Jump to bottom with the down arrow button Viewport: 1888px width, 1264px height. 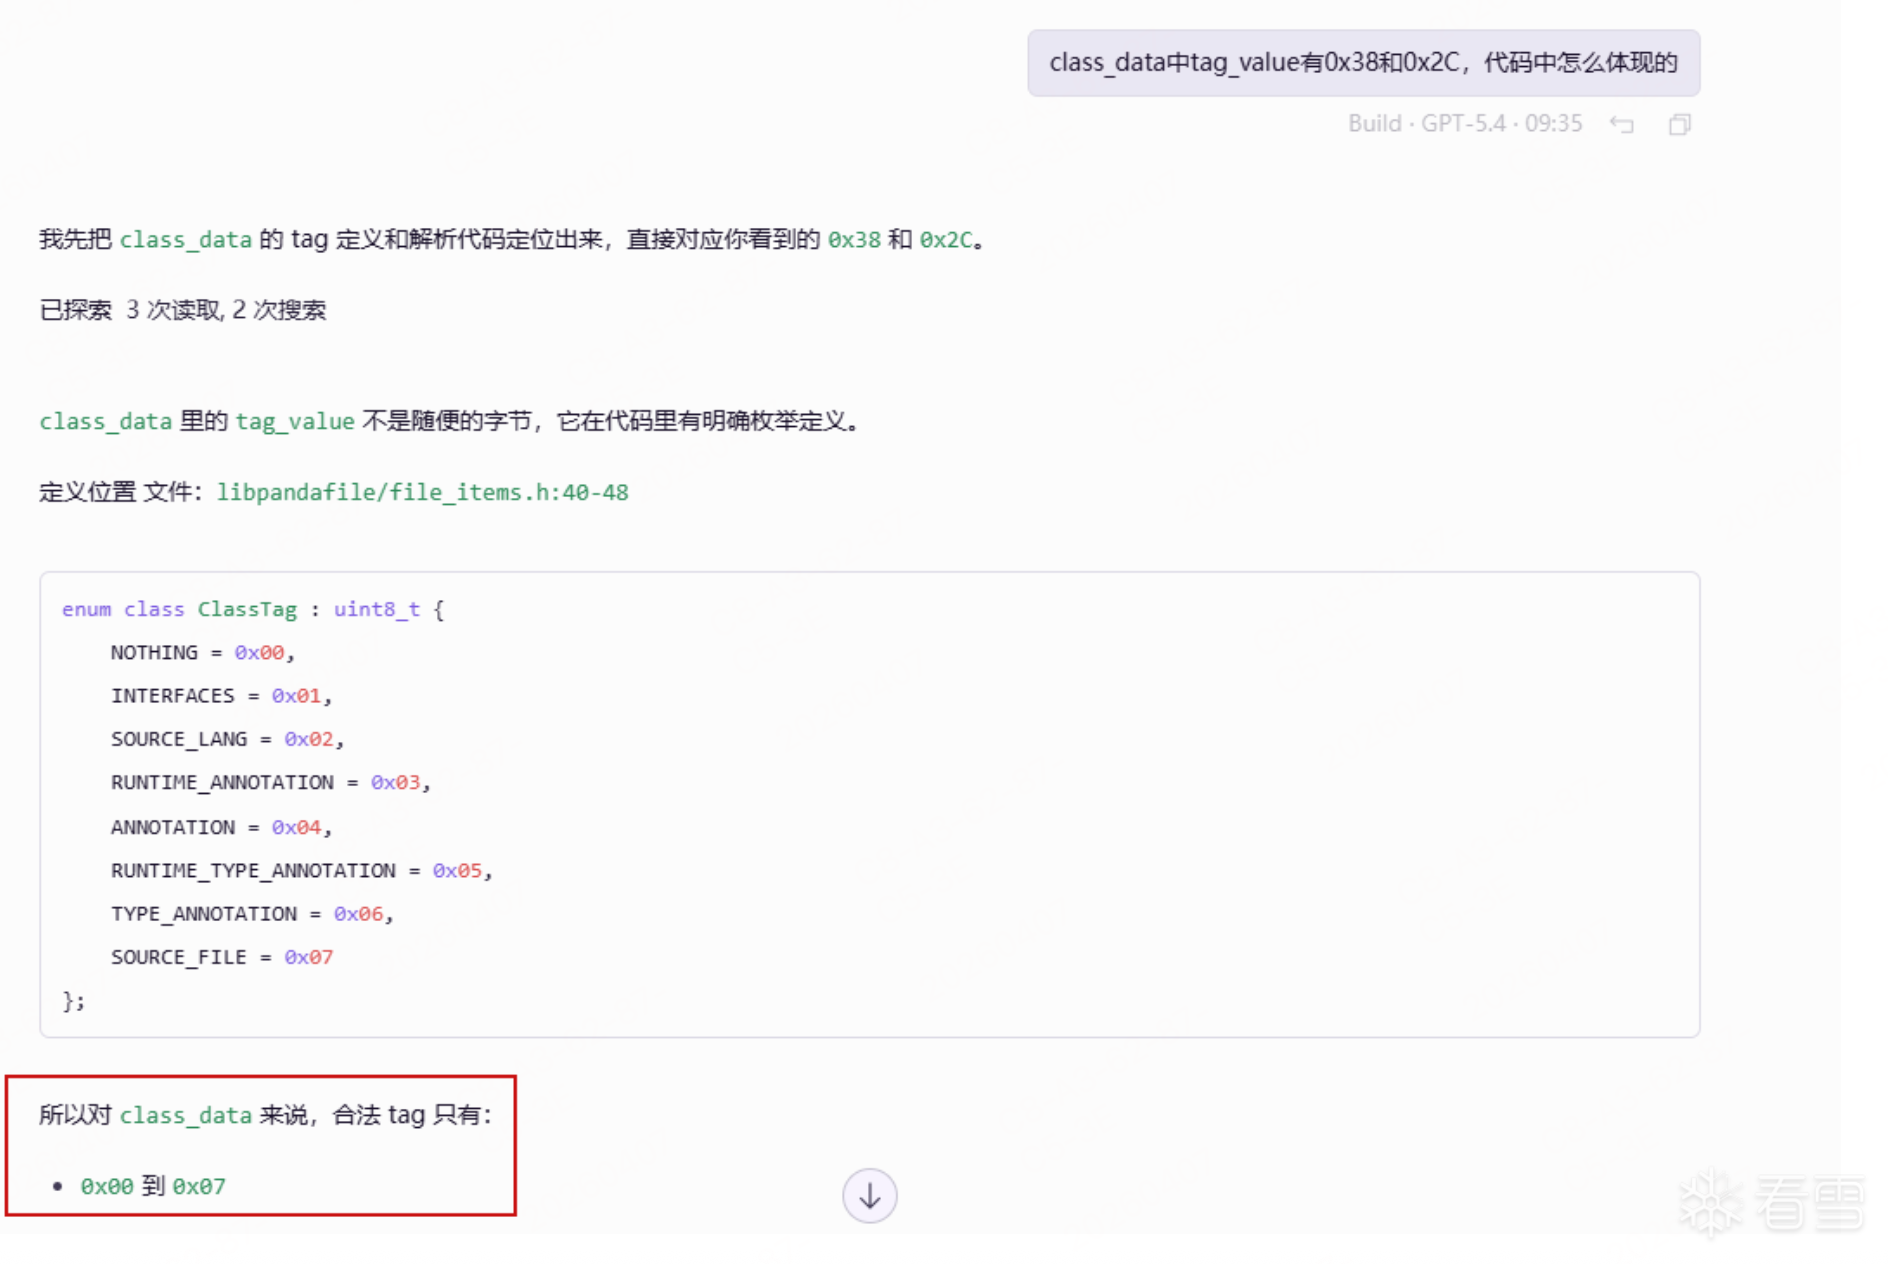pyautogui.click(x=869, y=1195)
